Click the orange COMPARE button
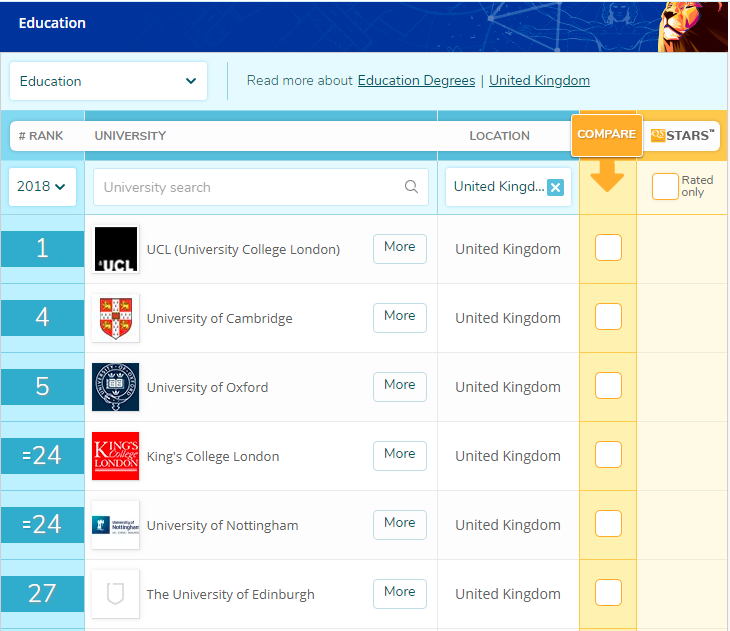The height and width of the screenshot is (631, 730). pyautogui.click(x=606, y=135)
